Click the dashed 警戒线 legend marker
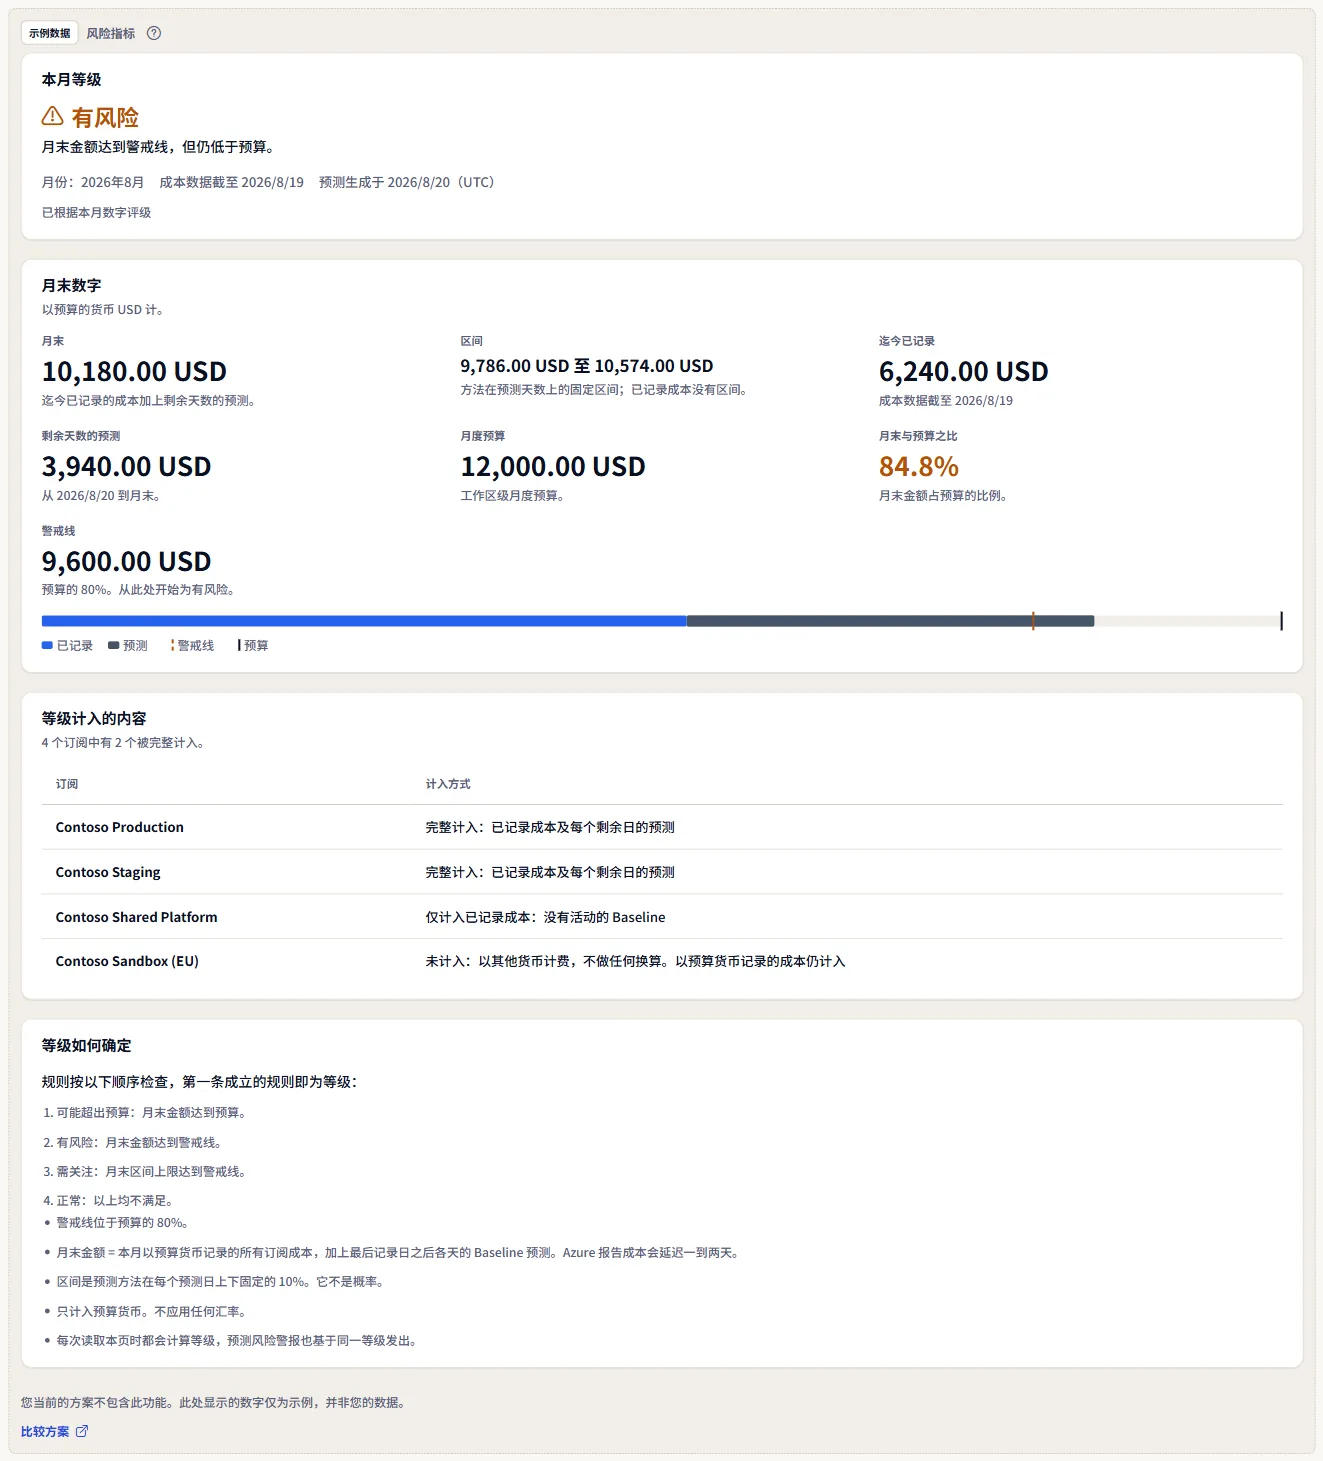This screenshot has height=1461, width=1323. 173,645
